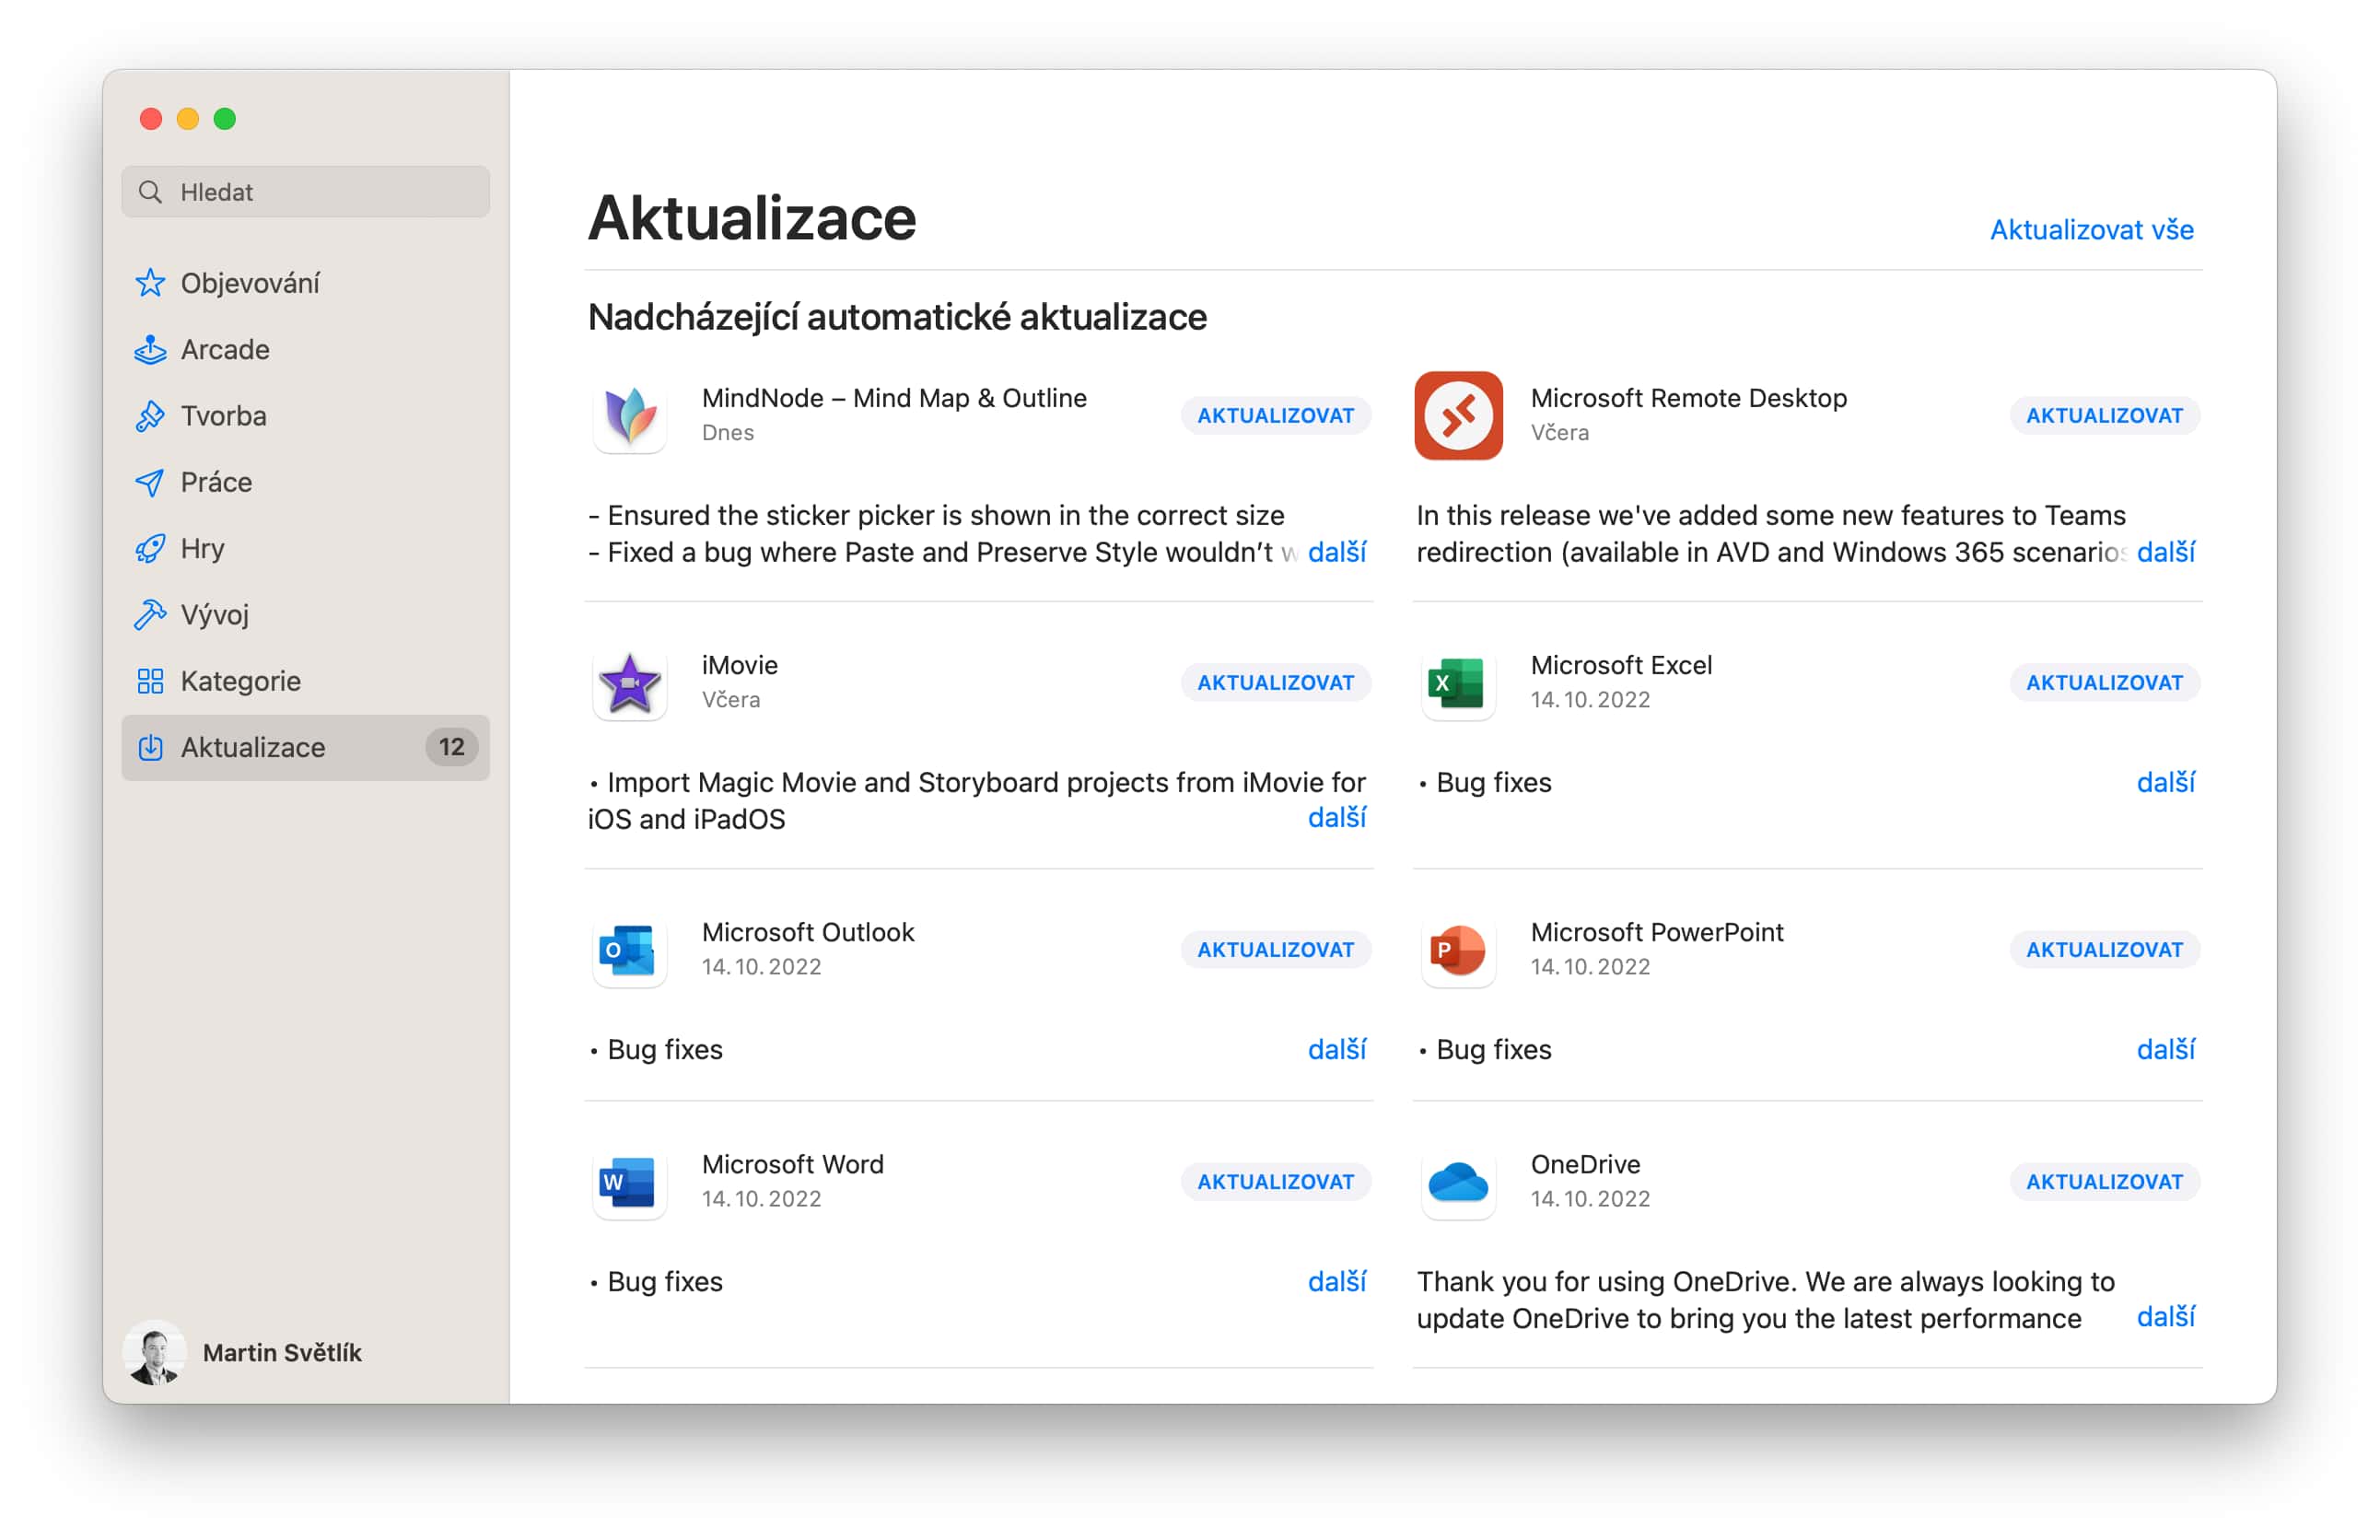
Task: Expand Remote Desktop release notes via další
Action: (x=2166, y=552)
